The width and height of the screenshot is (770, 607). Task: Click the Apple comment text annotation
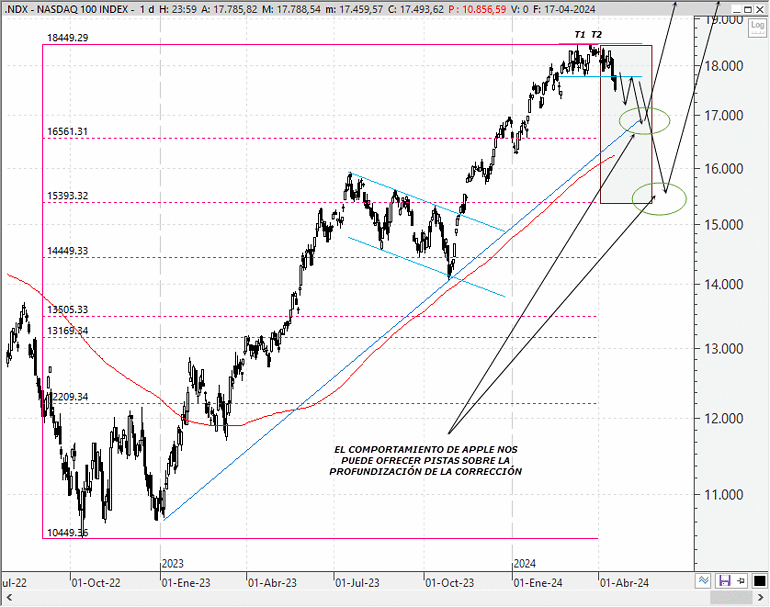coord(426,461)
